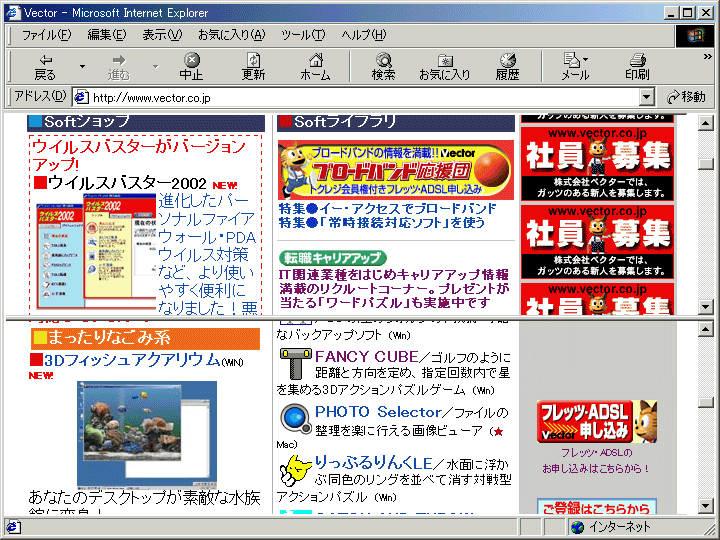Viewport: 720px width, 540px height.
Task: Click the Internet Explorer title bar icon
Action: pos(13,12)
